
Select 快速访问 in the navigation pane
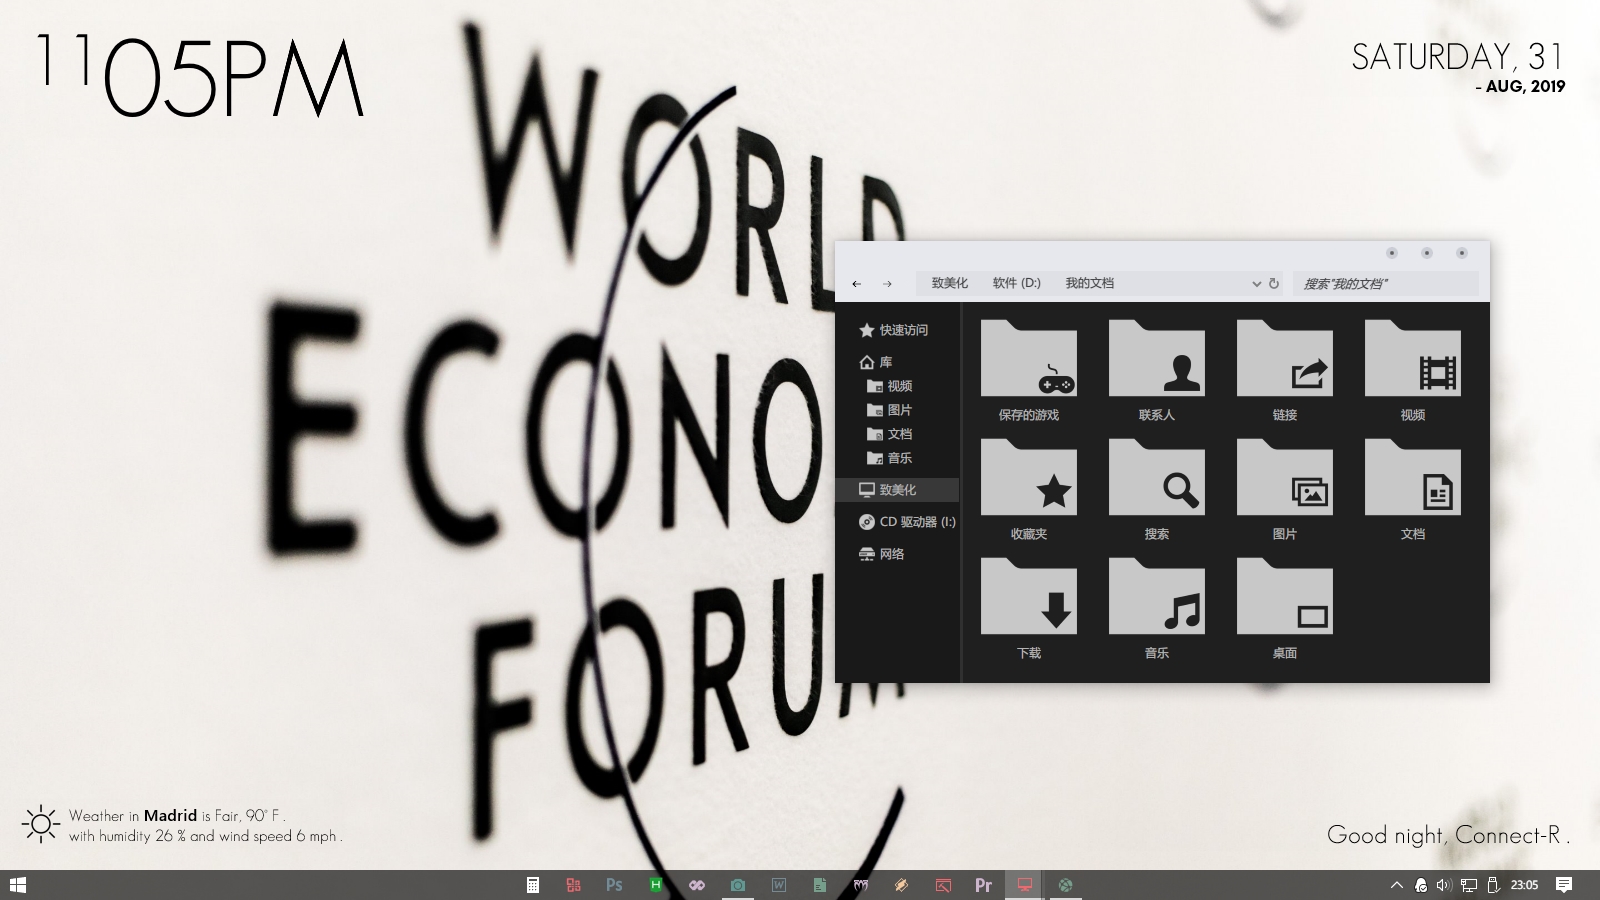[x=903, y=330]
